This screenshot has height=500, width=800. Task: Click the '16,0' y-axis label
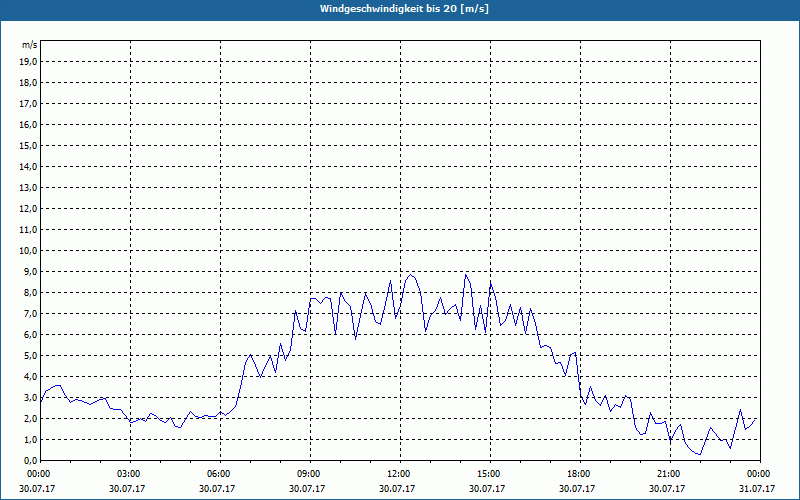(x=28, y=124)
